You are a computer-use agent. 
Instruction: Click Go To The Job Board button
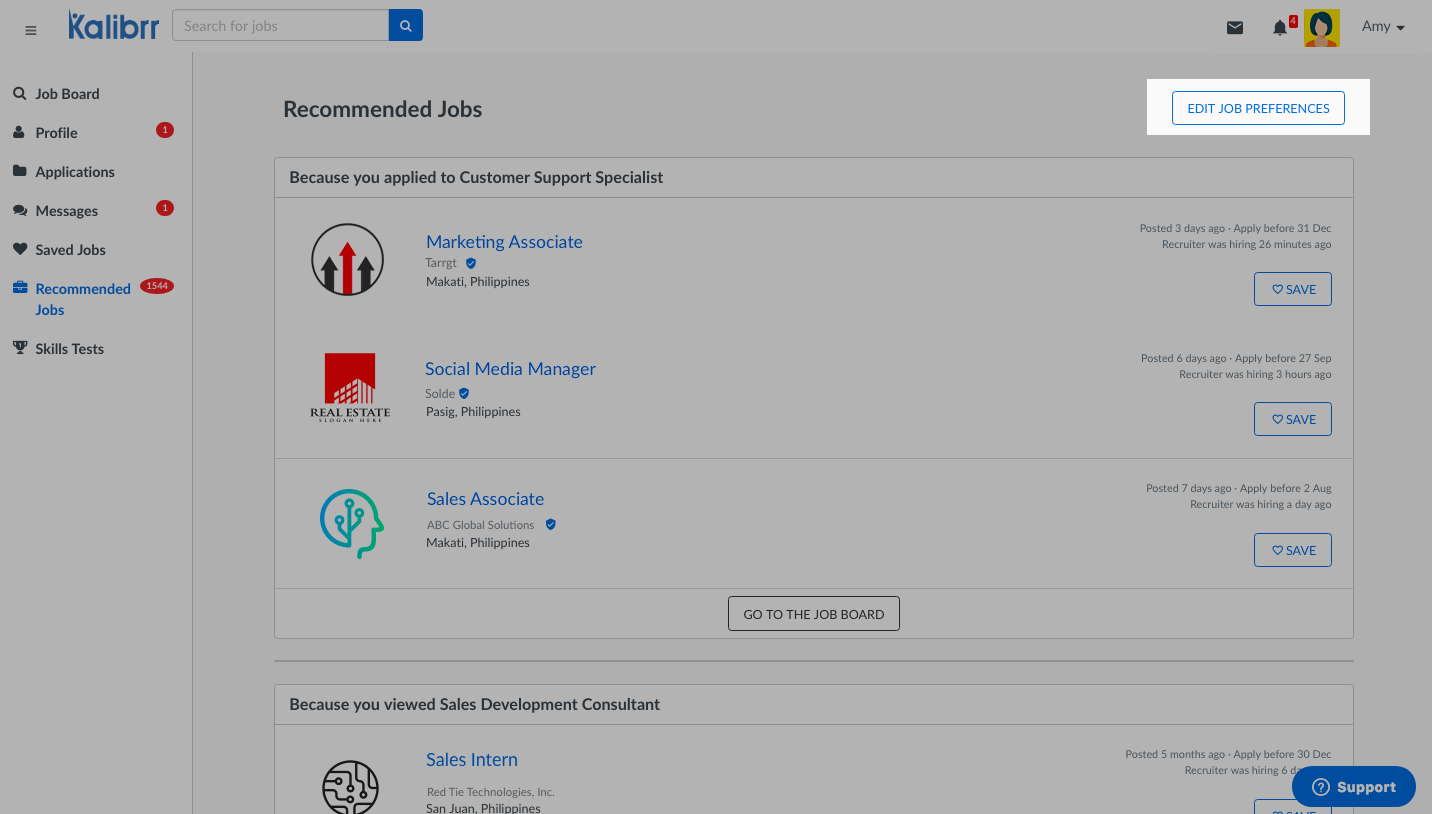click(813, 614)
